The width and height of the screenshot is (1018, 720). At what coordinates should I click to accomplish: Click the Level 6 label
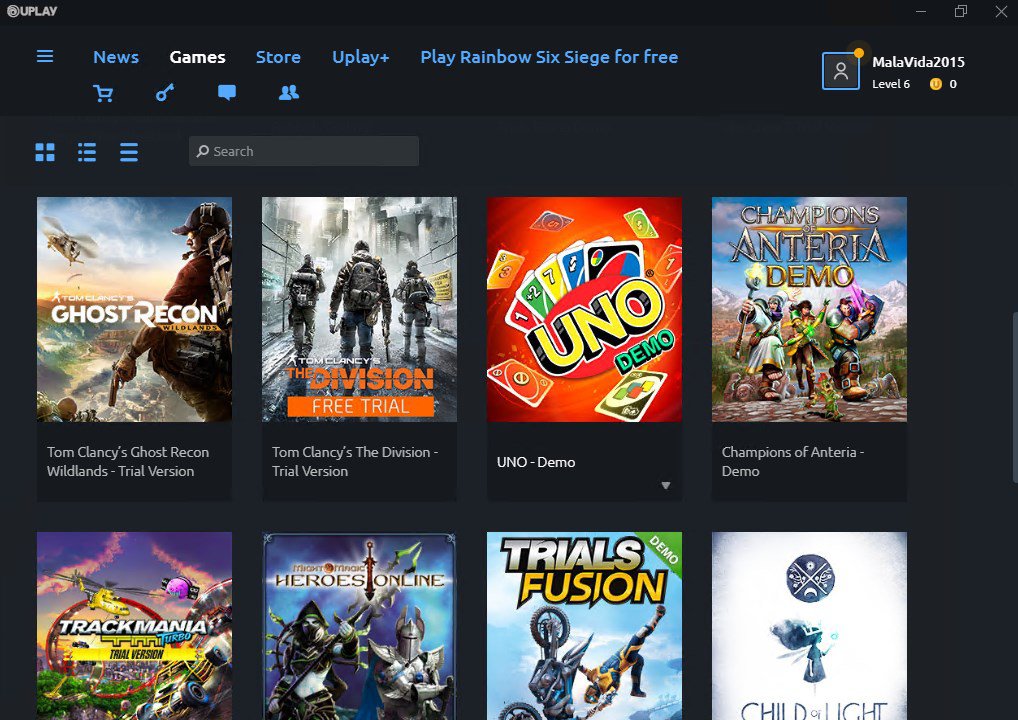(891, 84)
